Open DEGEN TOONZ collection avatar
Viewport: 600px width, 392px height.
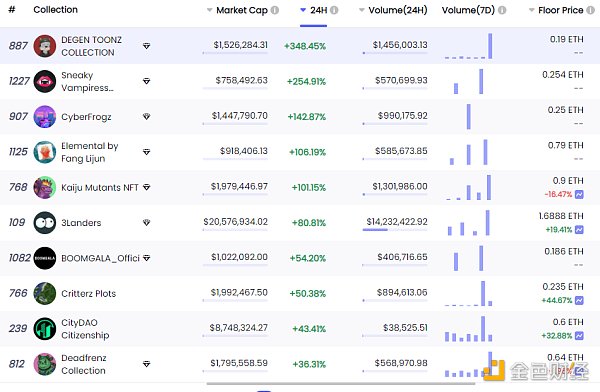click(45, 46)
